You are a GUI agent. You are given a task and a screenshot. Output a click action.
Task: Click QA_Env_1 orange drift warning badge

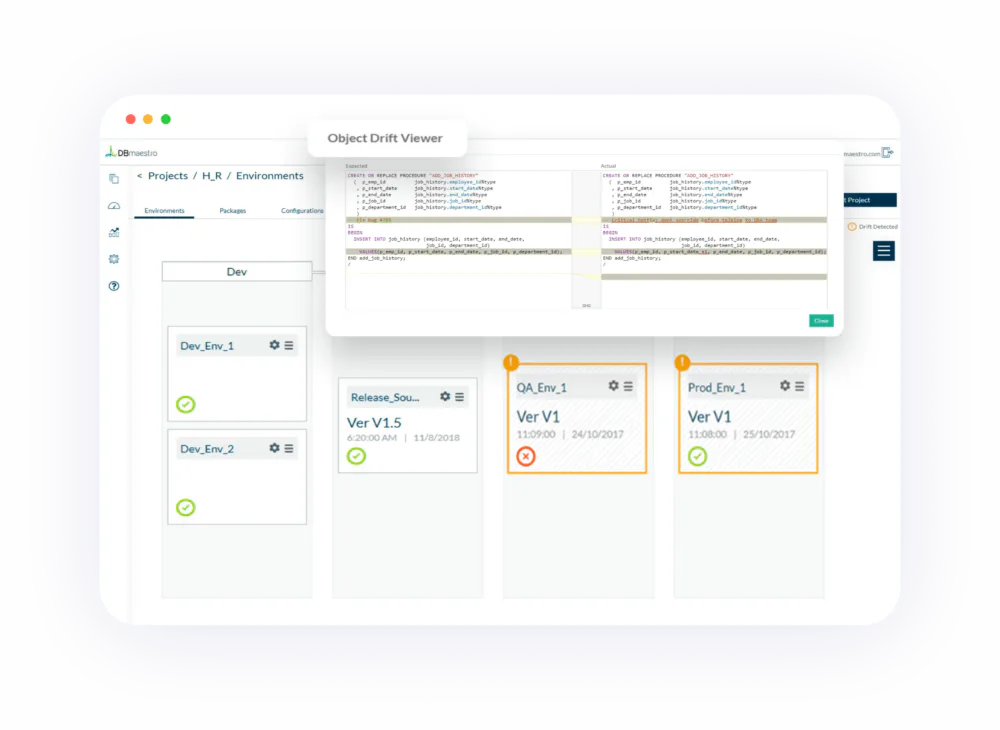click(511, 362)
